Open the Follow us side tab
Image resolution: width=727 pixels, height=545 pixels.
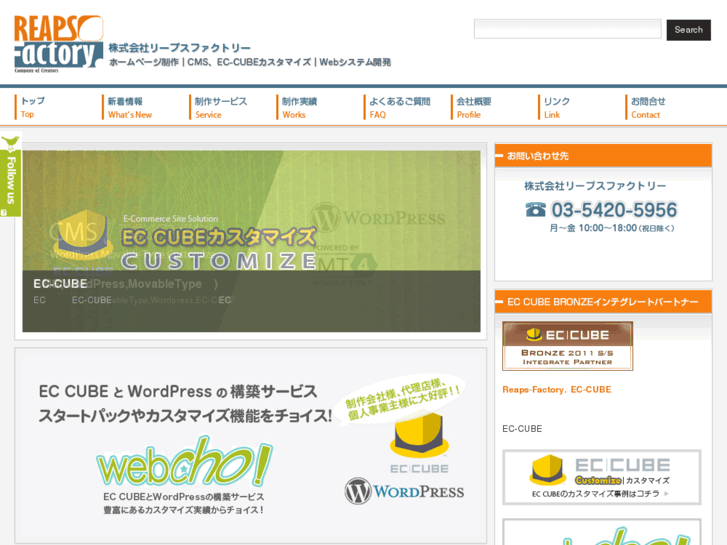(10, 182)
